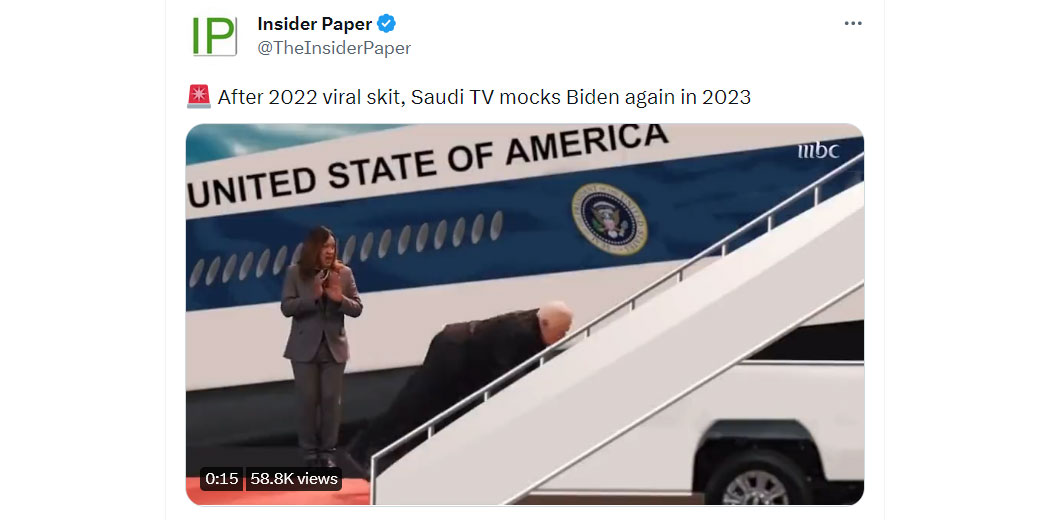Click the blue verified checkmark badge

386,24
